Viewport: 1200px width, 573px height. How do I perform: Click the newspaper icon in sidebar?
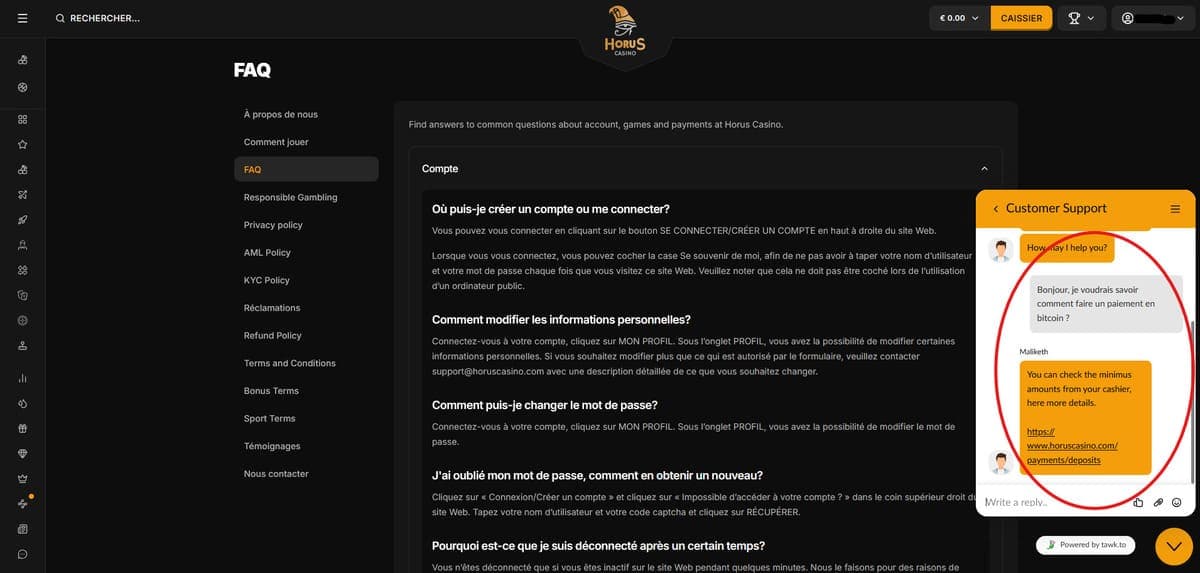pos(22,529)
